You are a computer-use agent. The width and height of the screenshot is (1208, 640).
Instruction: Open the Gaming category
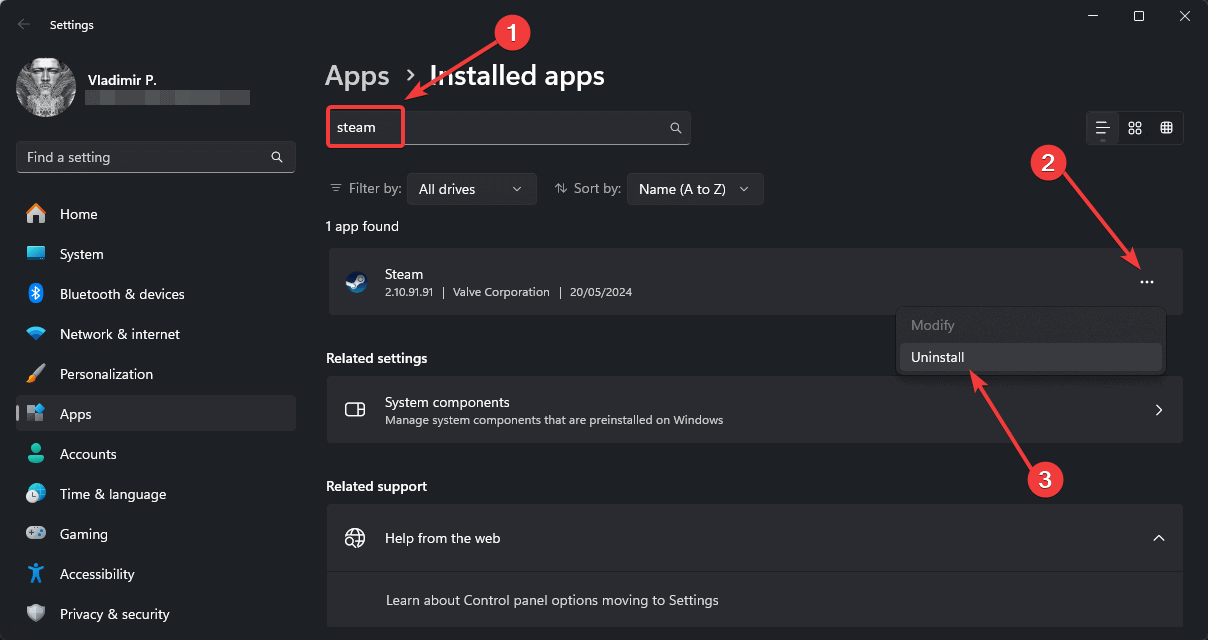pyautogui.click(x=155, y=534)
